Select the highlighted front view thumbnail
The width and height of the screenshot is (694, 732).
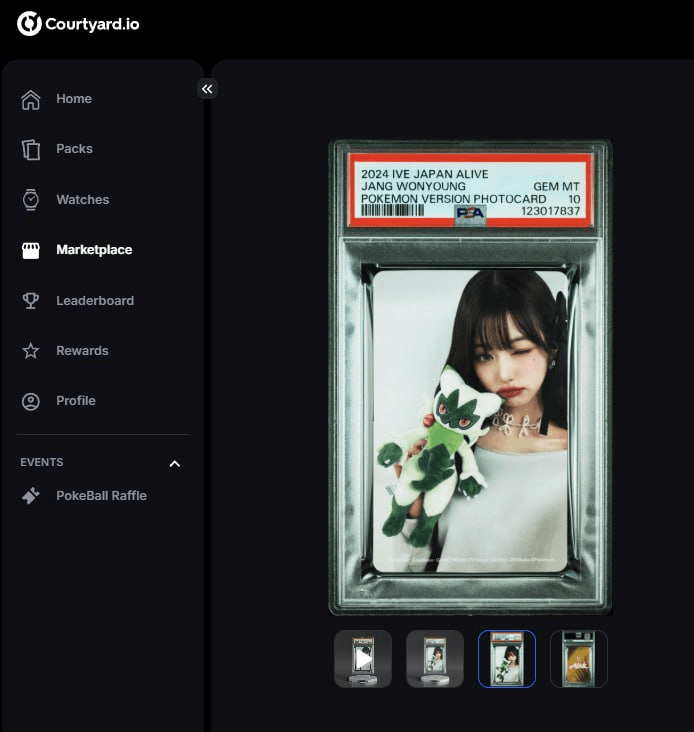507,659
